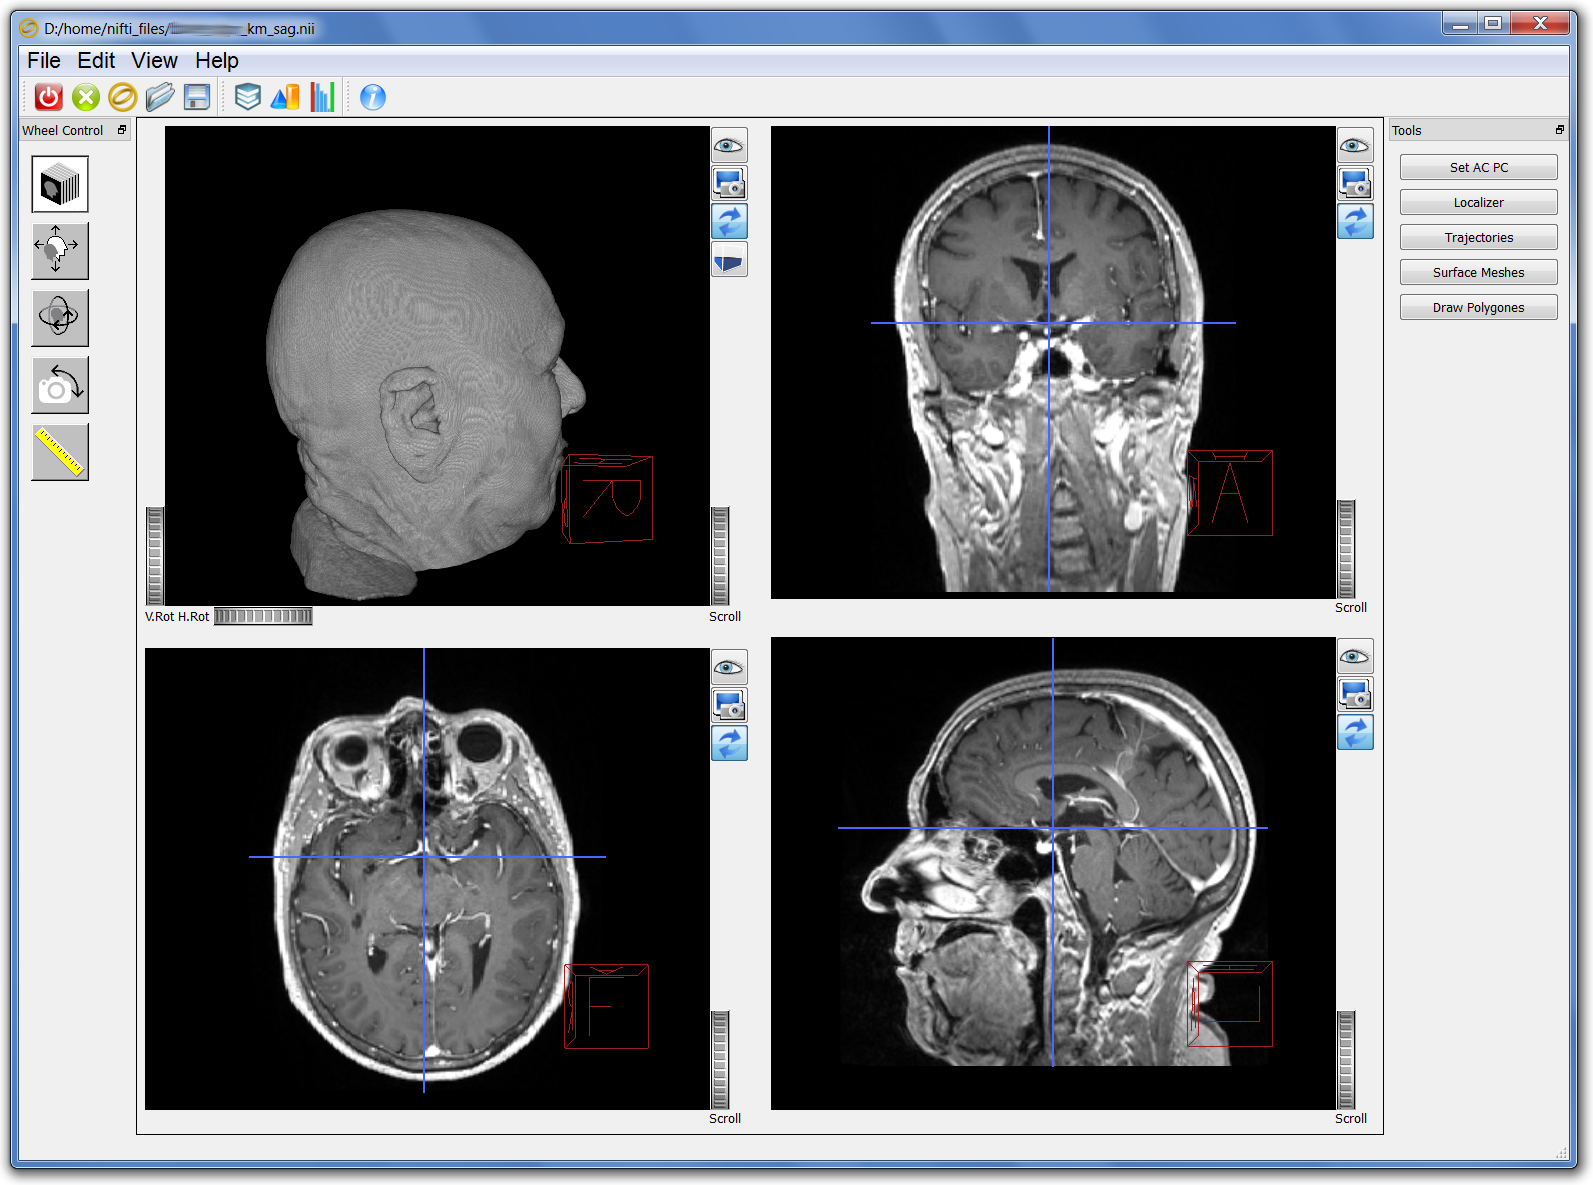The width and height of the screenshot is (1593, 1185).
Task: Select the slice cube wheel control tool
Action: (x=60, y=185)
